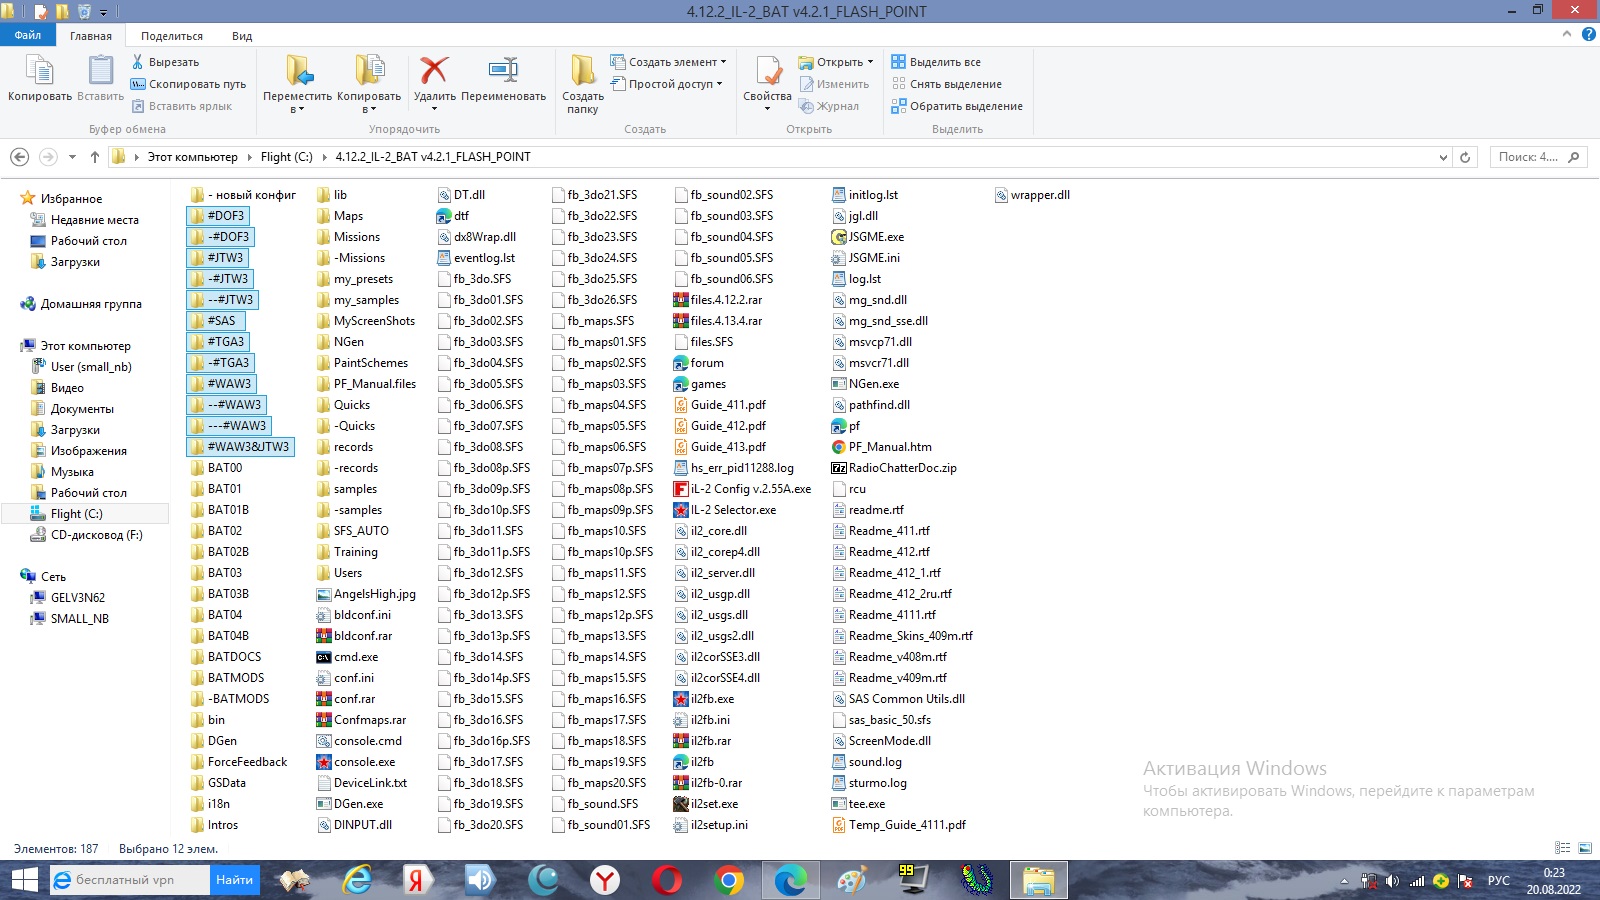Select the il2fb.exe application file
Image resolution: width=1600 pixels, height=900 pixels.
click(704, 699)
